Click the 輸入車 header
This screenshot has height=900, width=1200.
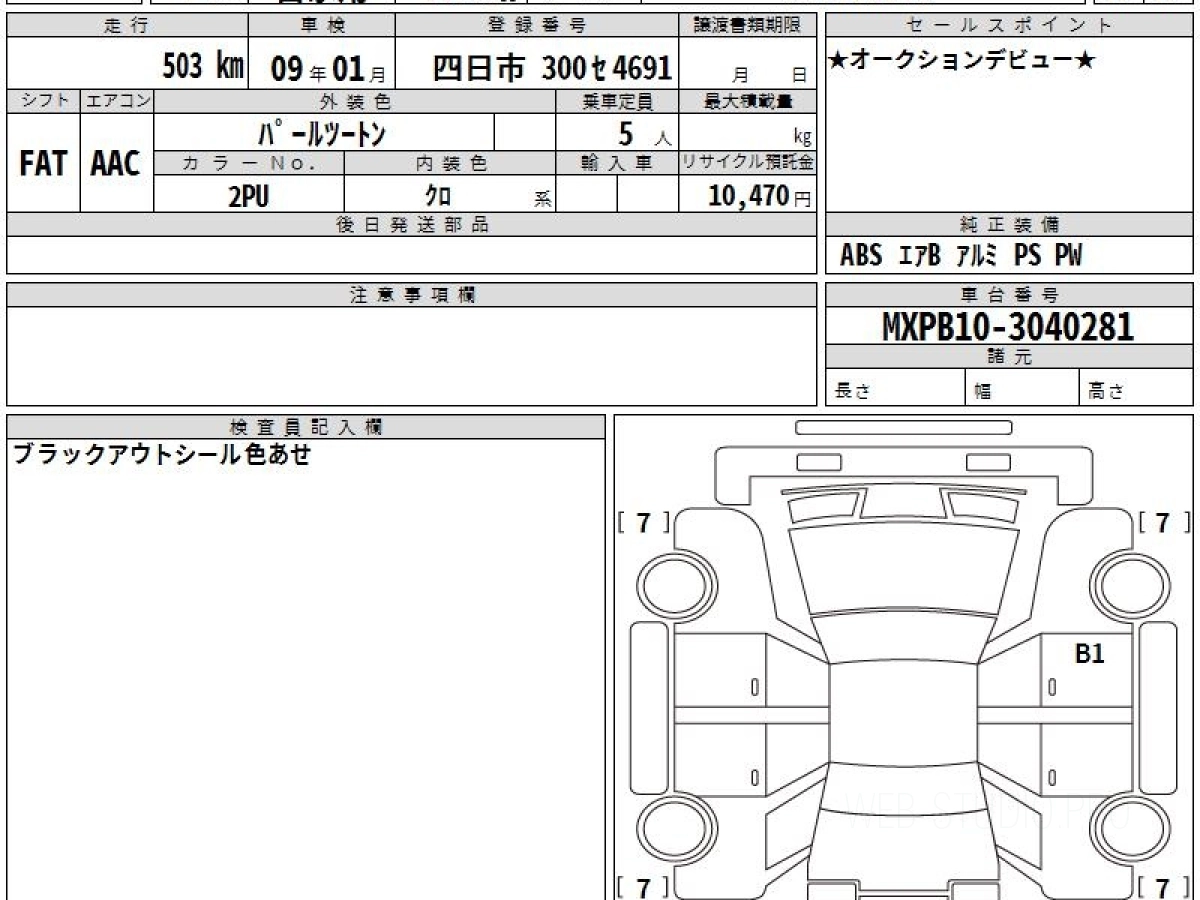tap(617, 163)
